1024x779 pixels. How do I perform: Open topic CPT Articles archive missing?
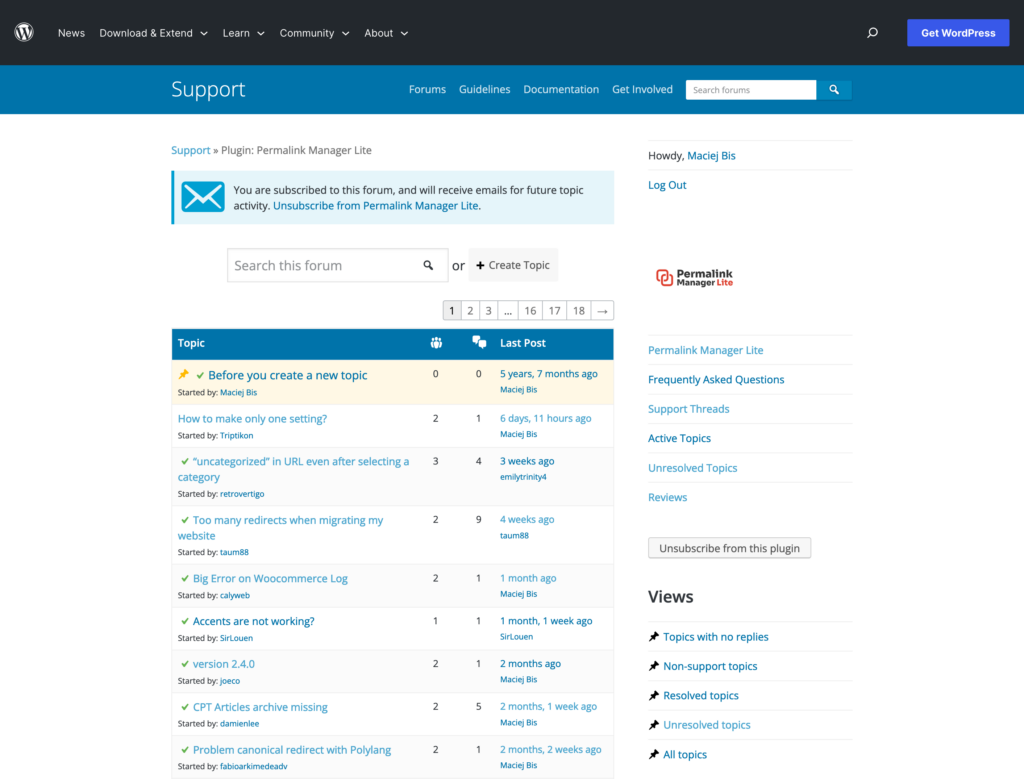click(260, 707)
